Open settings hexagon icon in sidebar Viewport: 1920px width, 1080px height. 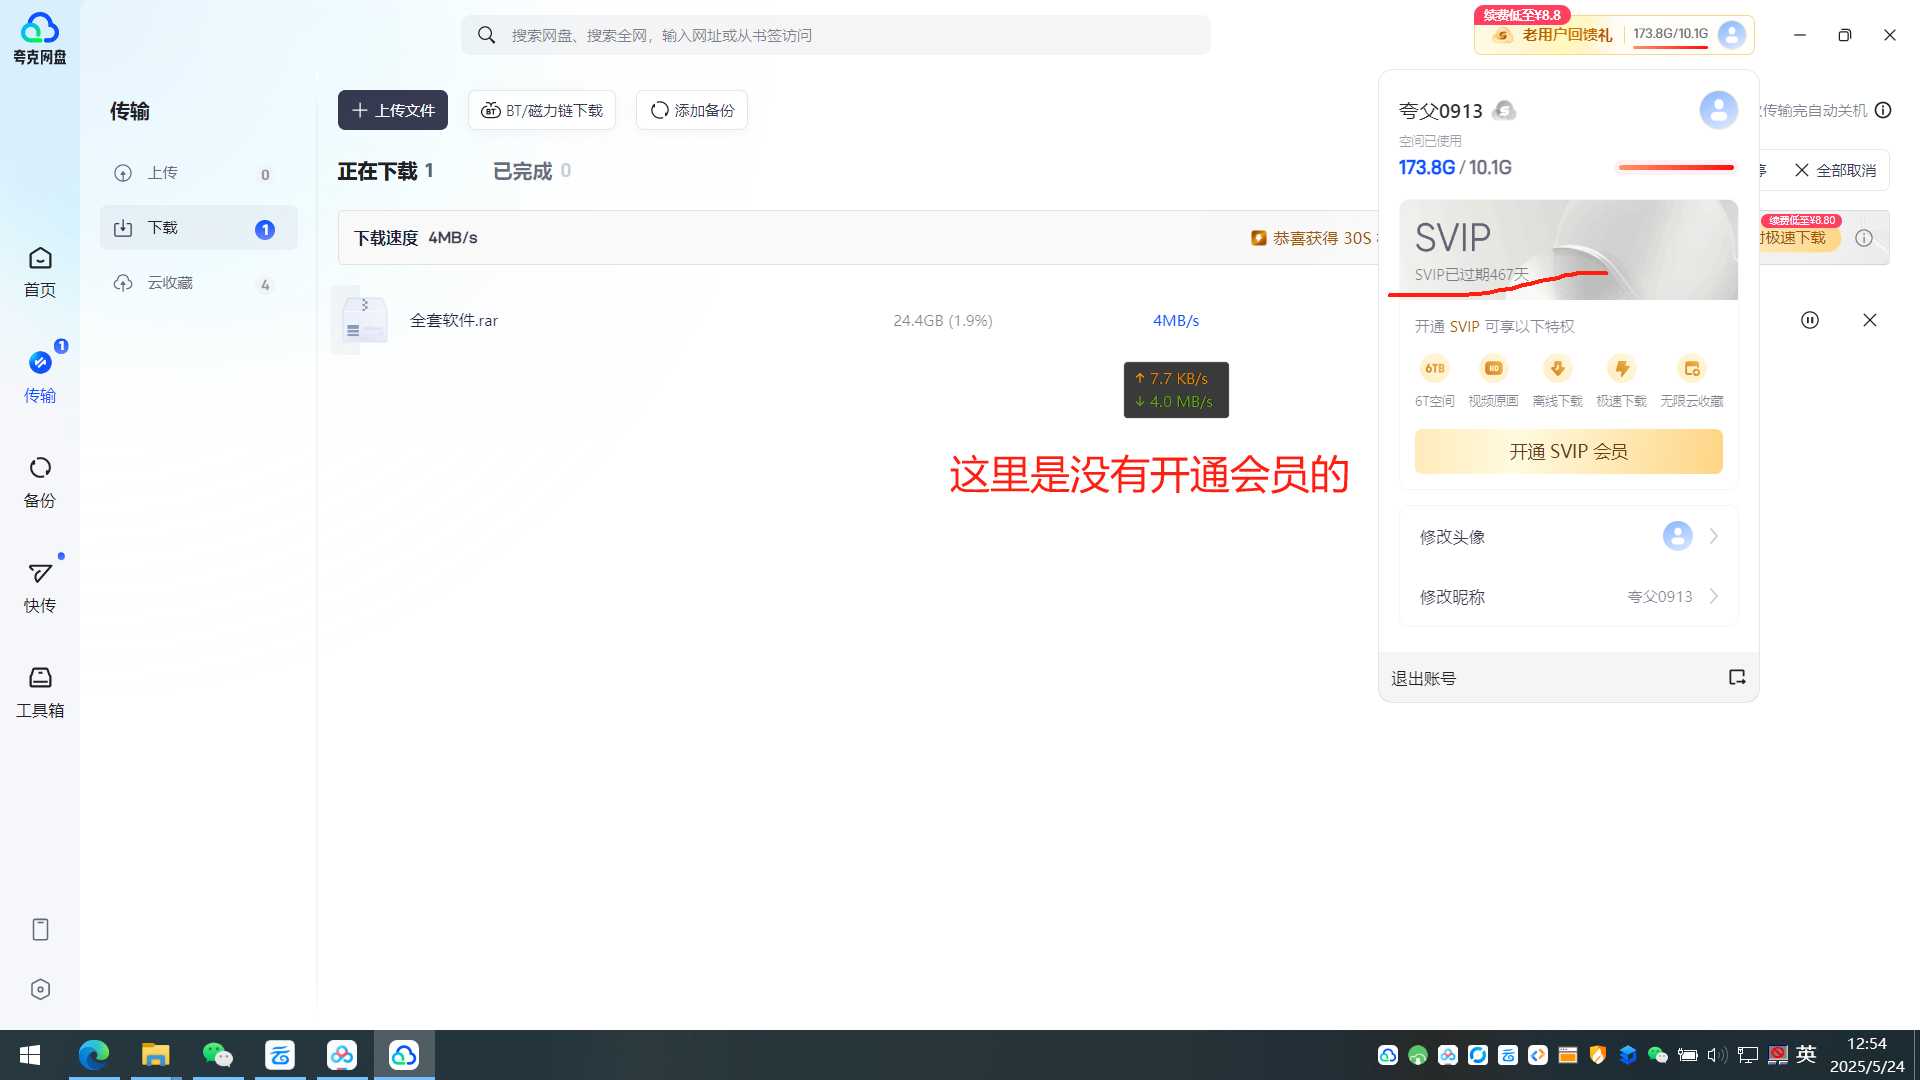(40, 989)
